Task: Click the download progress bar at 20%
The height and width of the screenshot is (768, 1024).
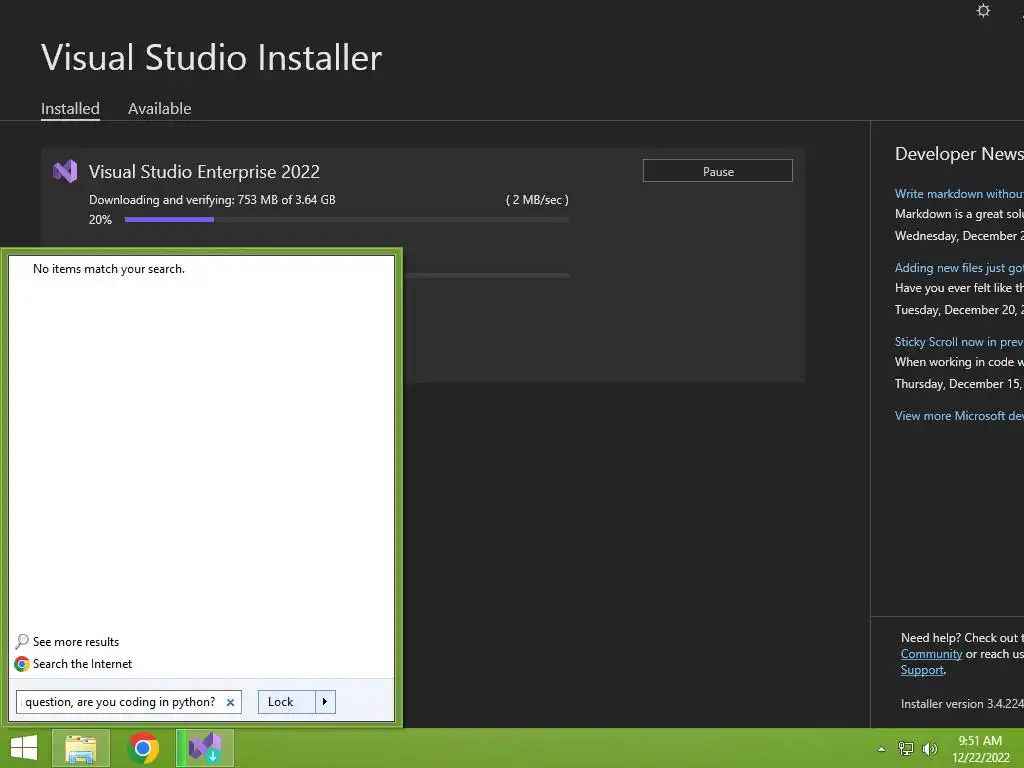Action: [x=347, y=219]
